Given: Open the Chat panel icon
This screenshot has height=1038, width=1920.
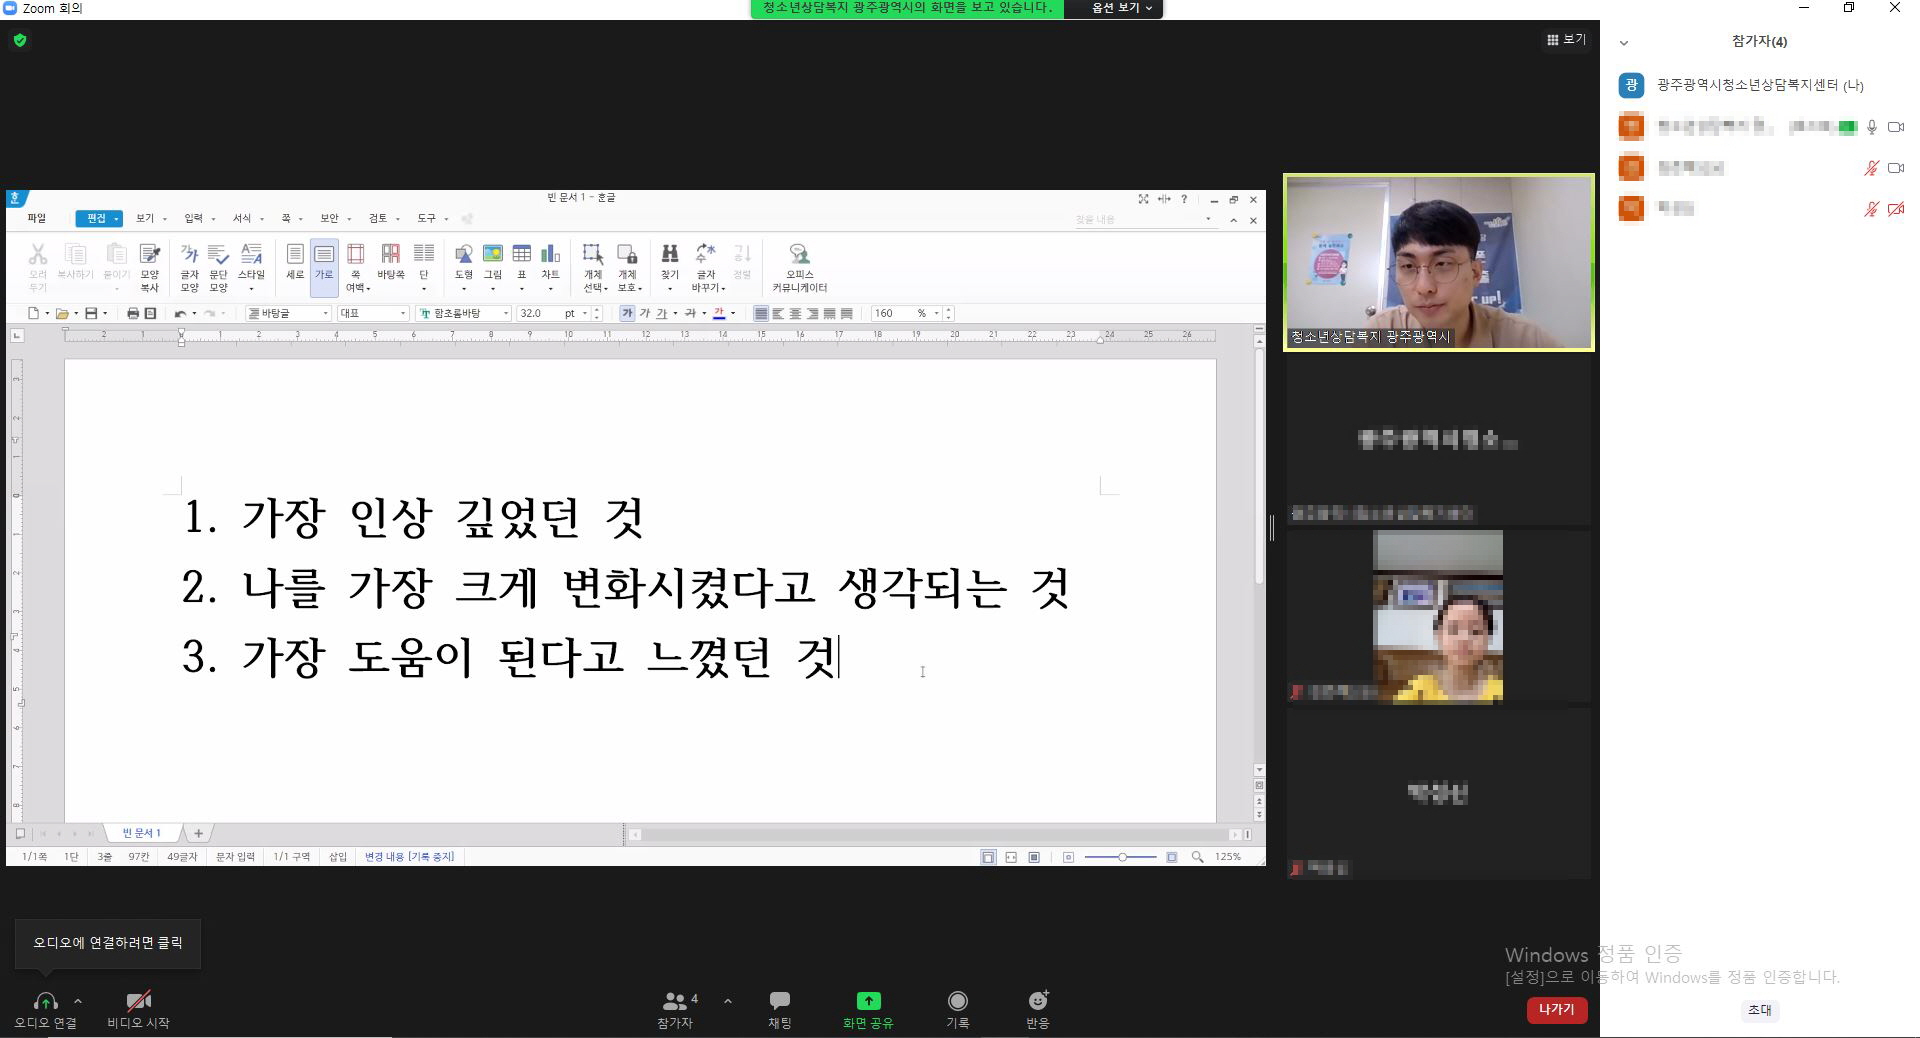Looking at the screenshot, I should pos(779,1001).
